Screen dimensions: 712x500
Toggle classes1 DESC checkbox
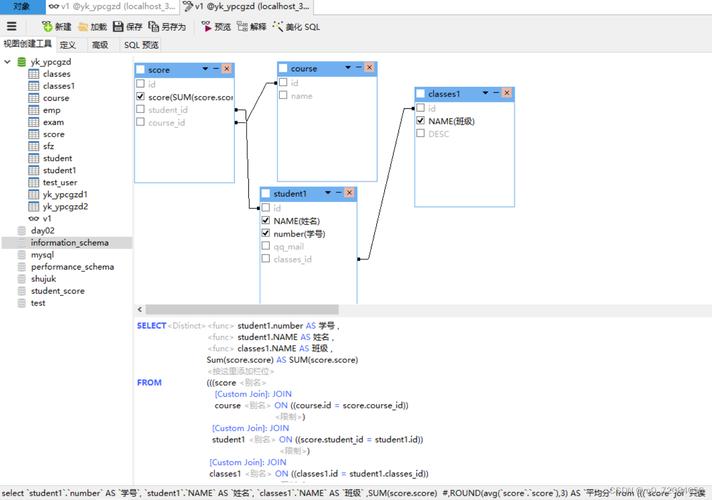(420, 133)
